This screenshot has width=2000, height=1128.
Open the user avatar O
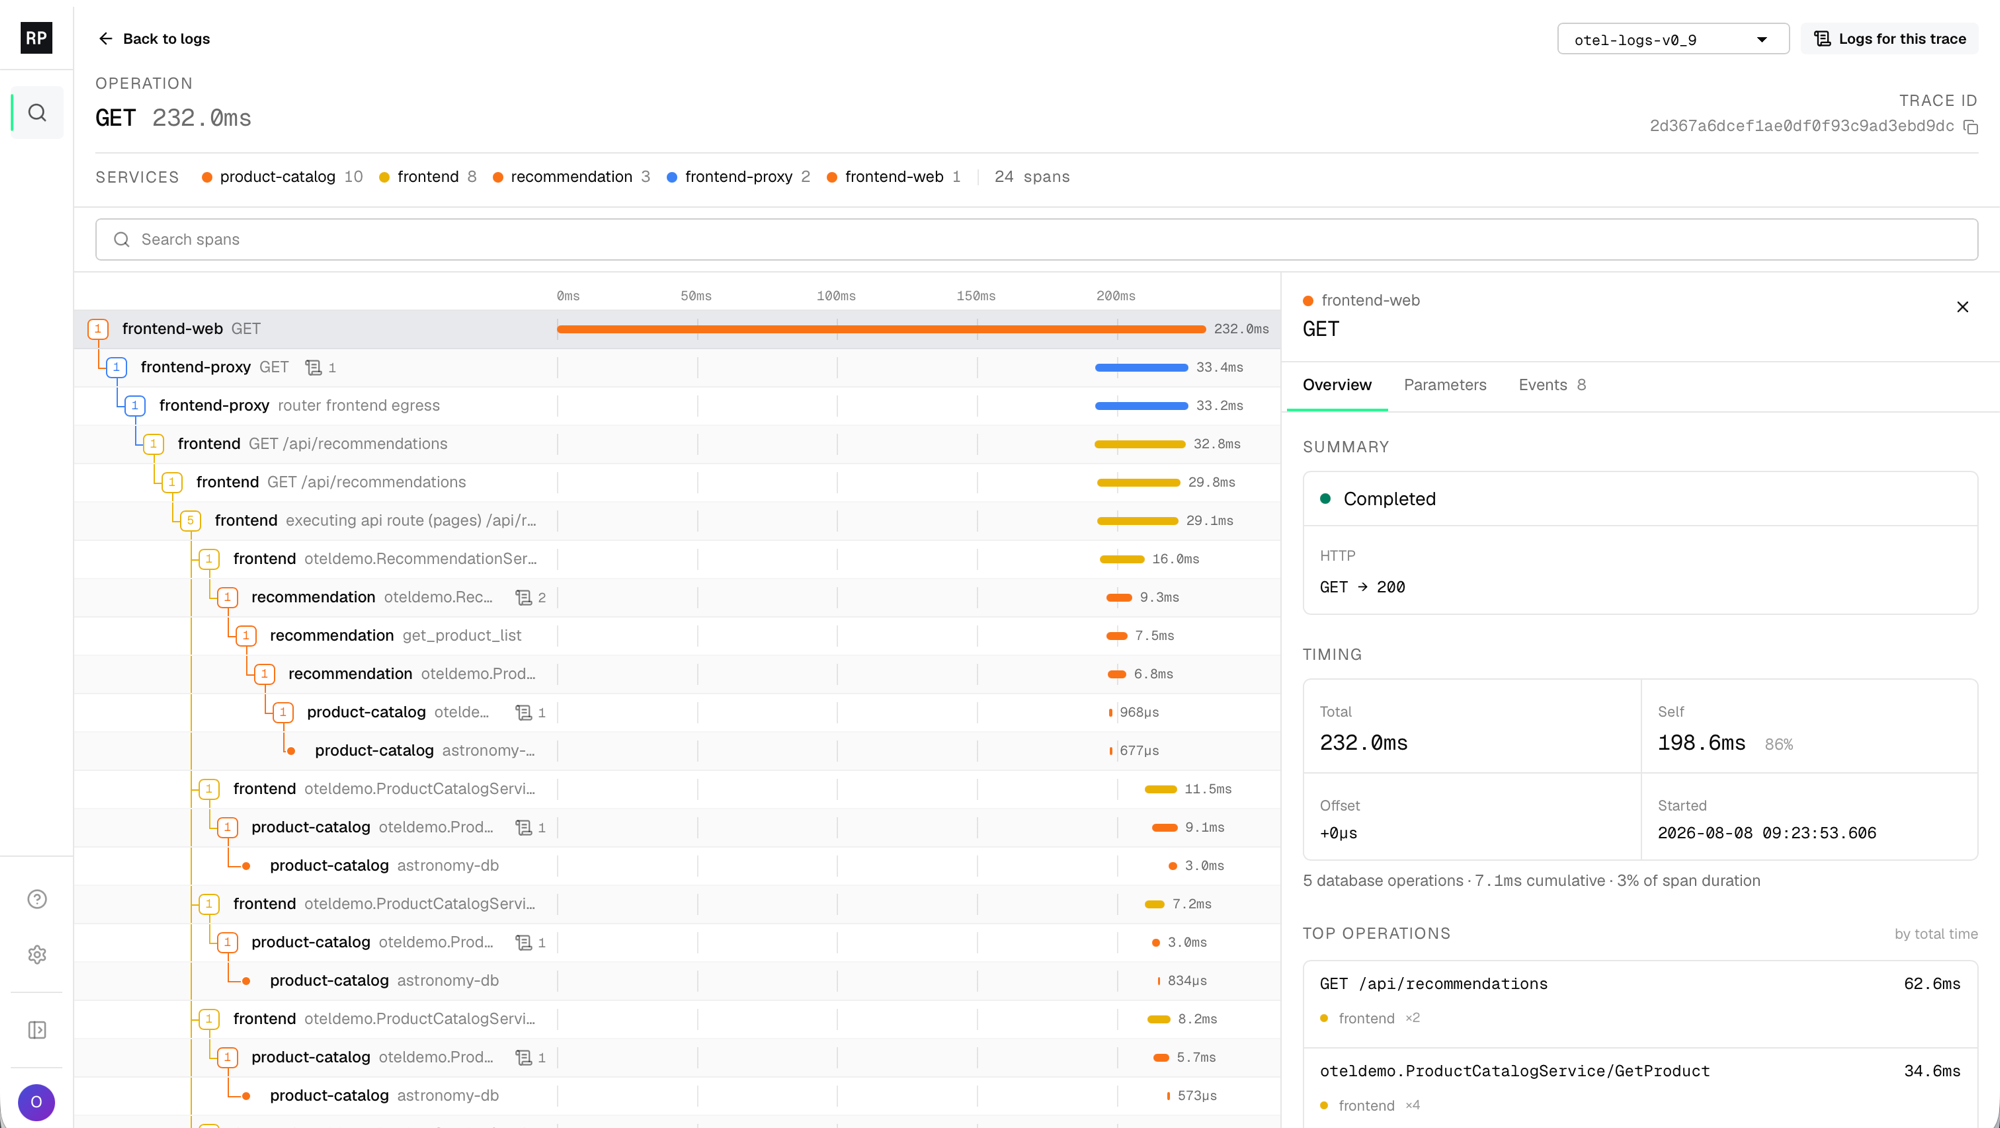pos(36,1102)
